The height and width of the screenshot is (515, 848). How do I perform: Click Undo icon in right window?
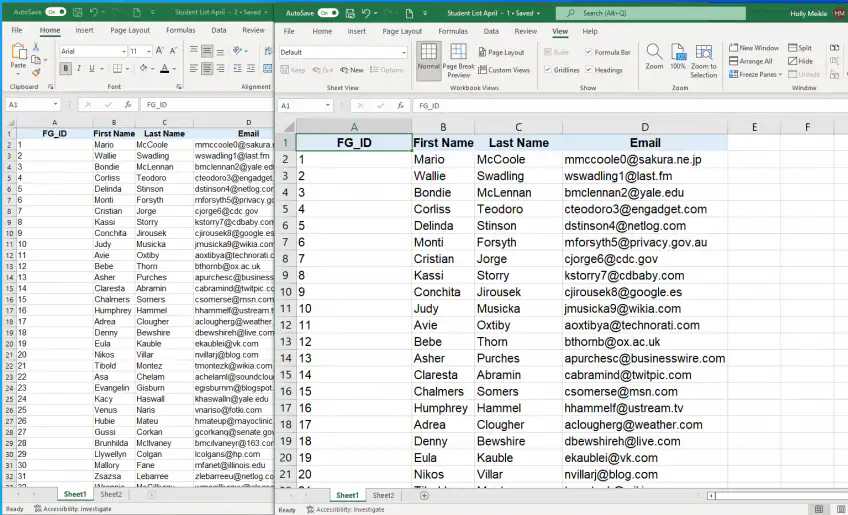click(367, 13)
